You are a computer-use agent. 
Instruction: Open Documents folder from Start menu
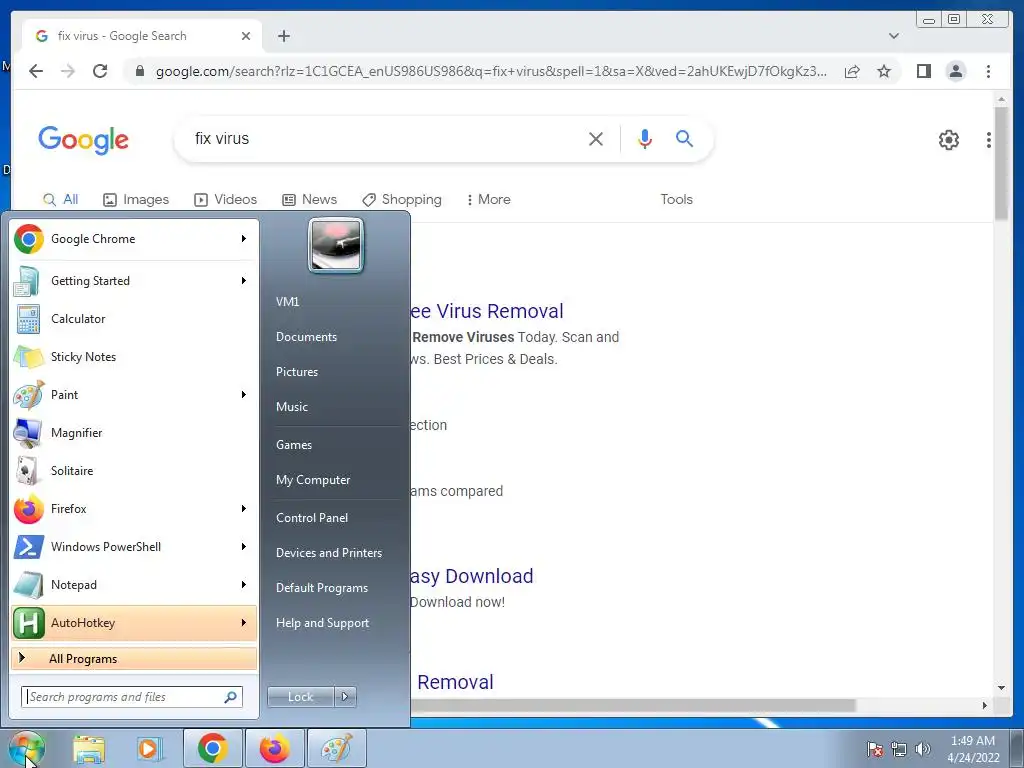[x=306, y=336]
